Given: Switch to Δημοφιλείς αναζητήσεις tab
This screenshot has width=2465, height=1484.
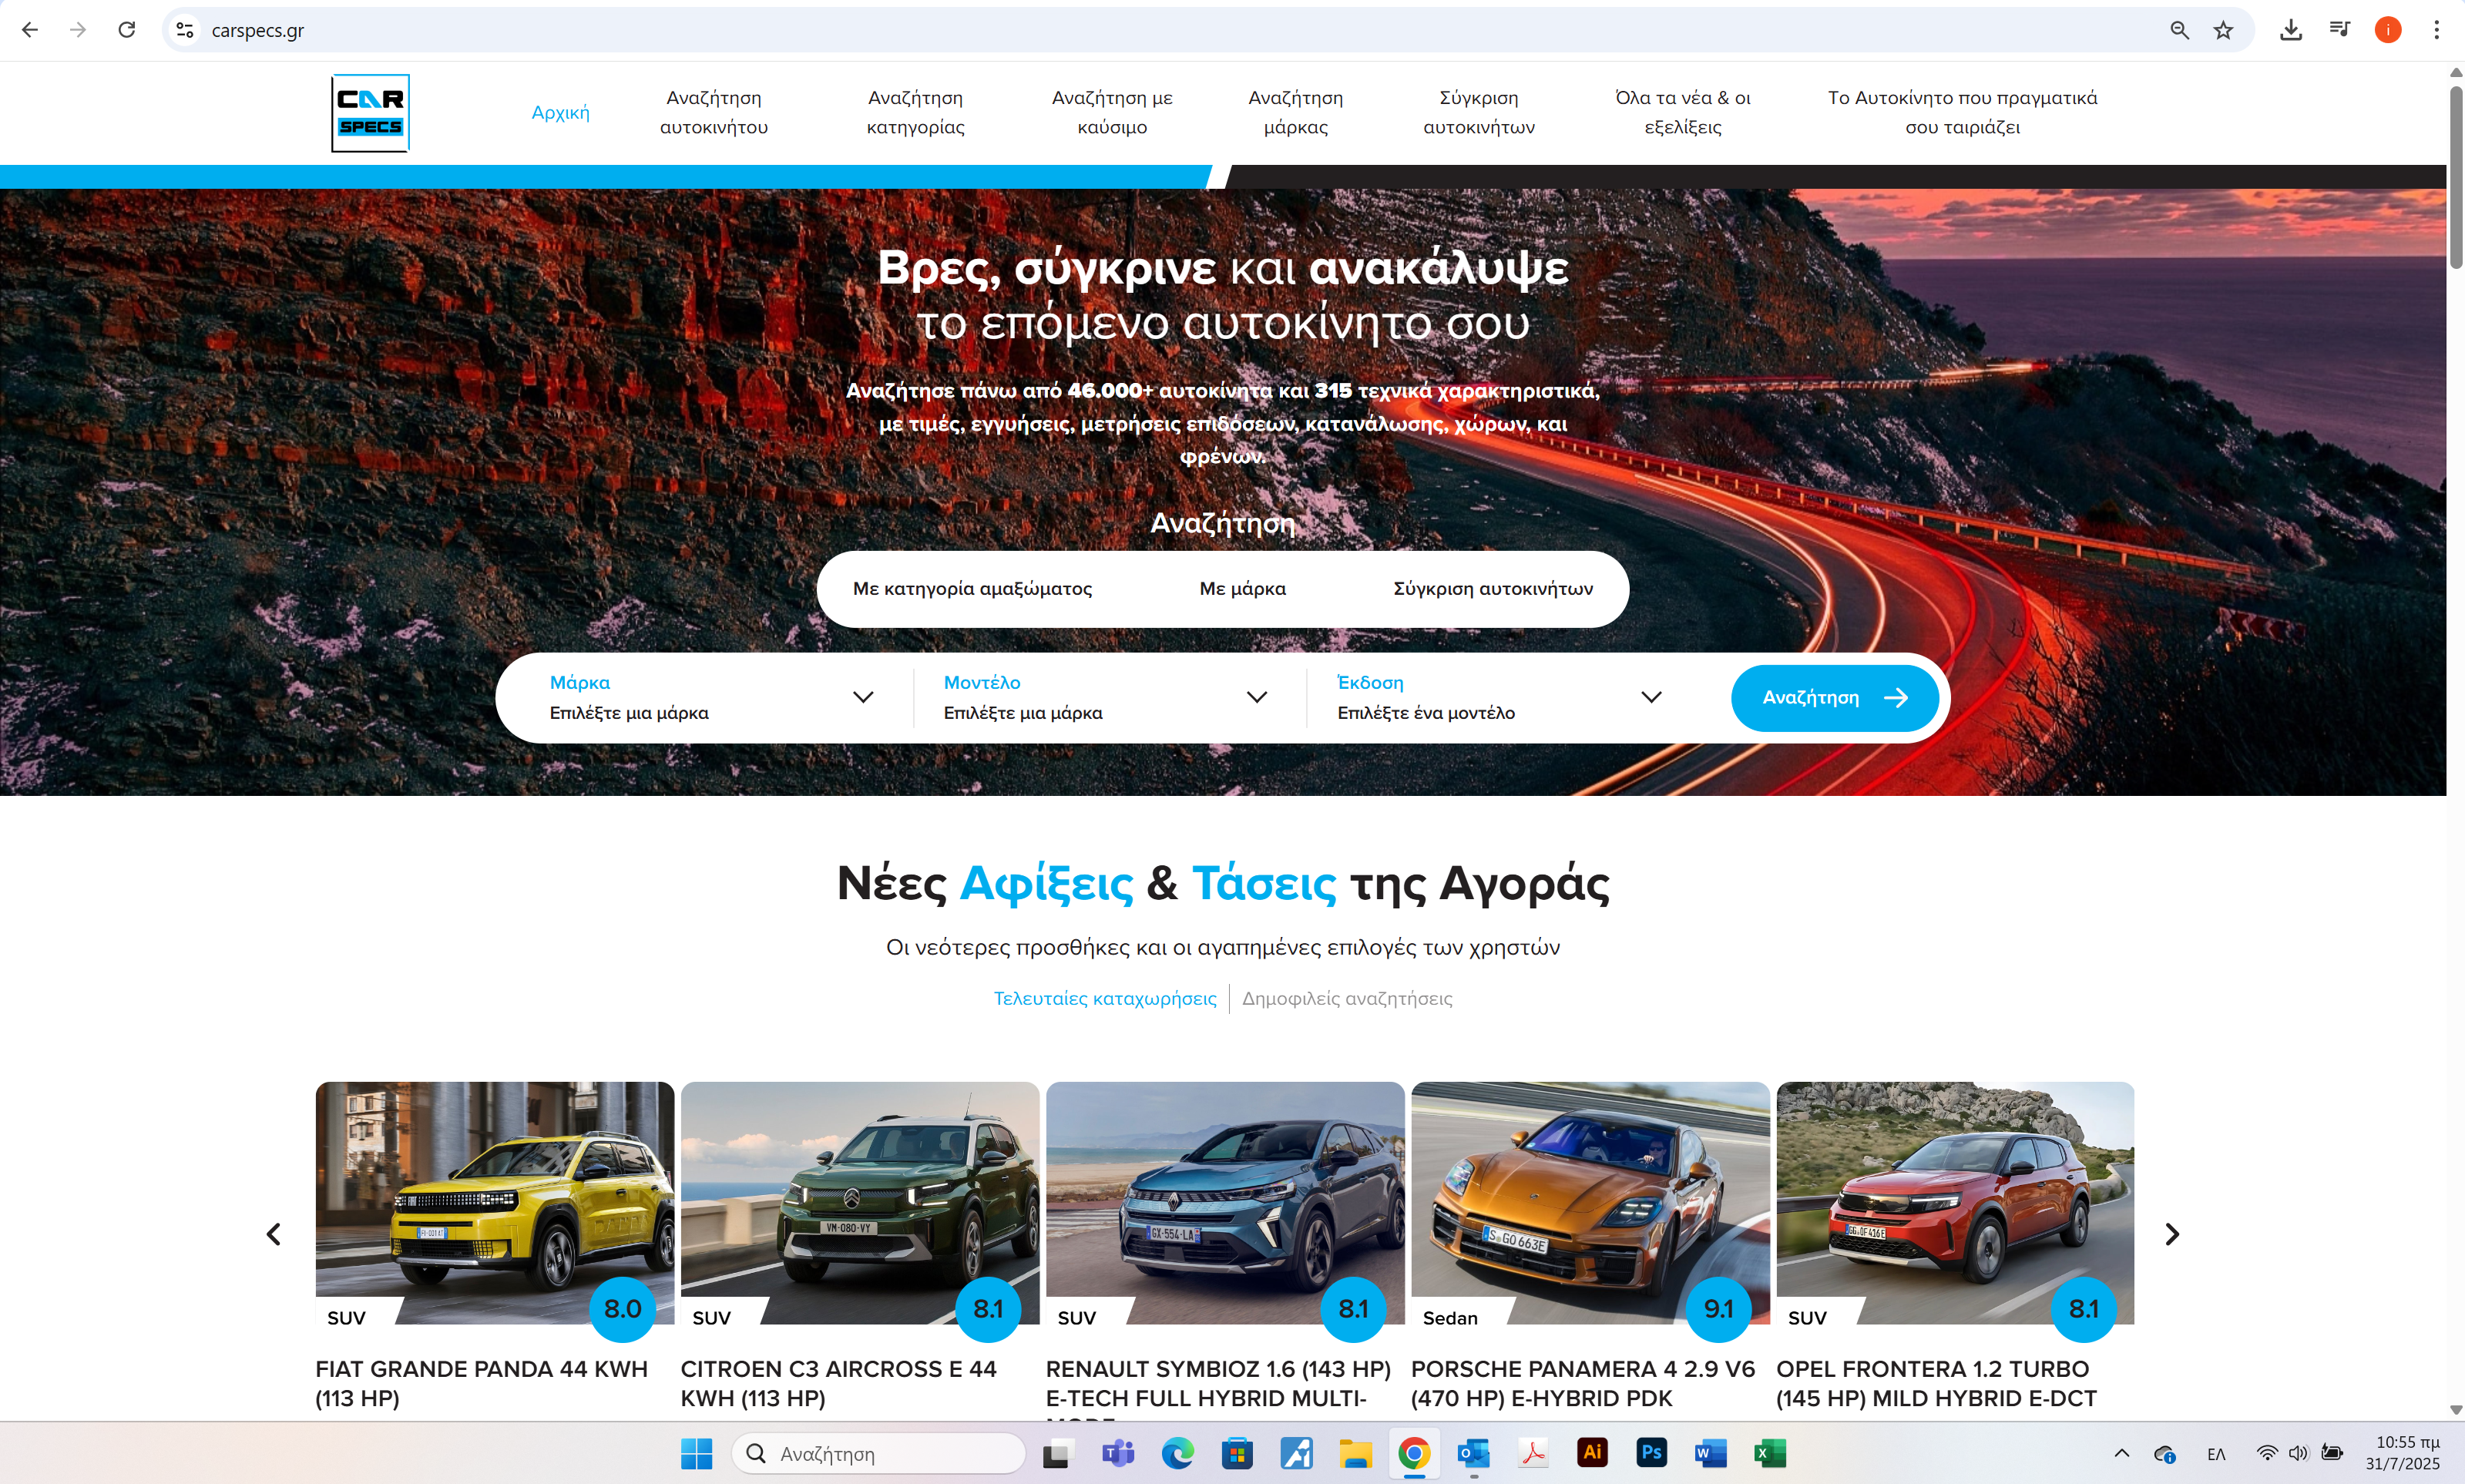Looking at the screenshot, I should tap(1346, 998).
